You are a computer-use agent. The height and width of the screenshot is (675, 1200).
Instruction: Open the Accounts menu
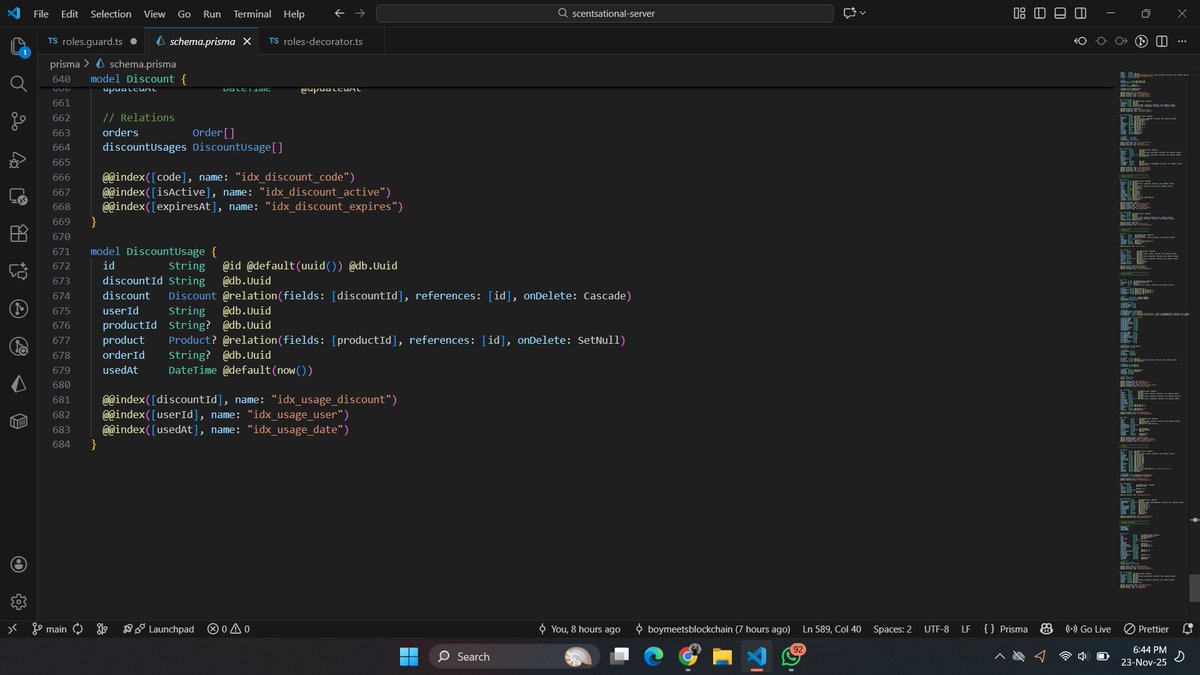coord(18,564)
